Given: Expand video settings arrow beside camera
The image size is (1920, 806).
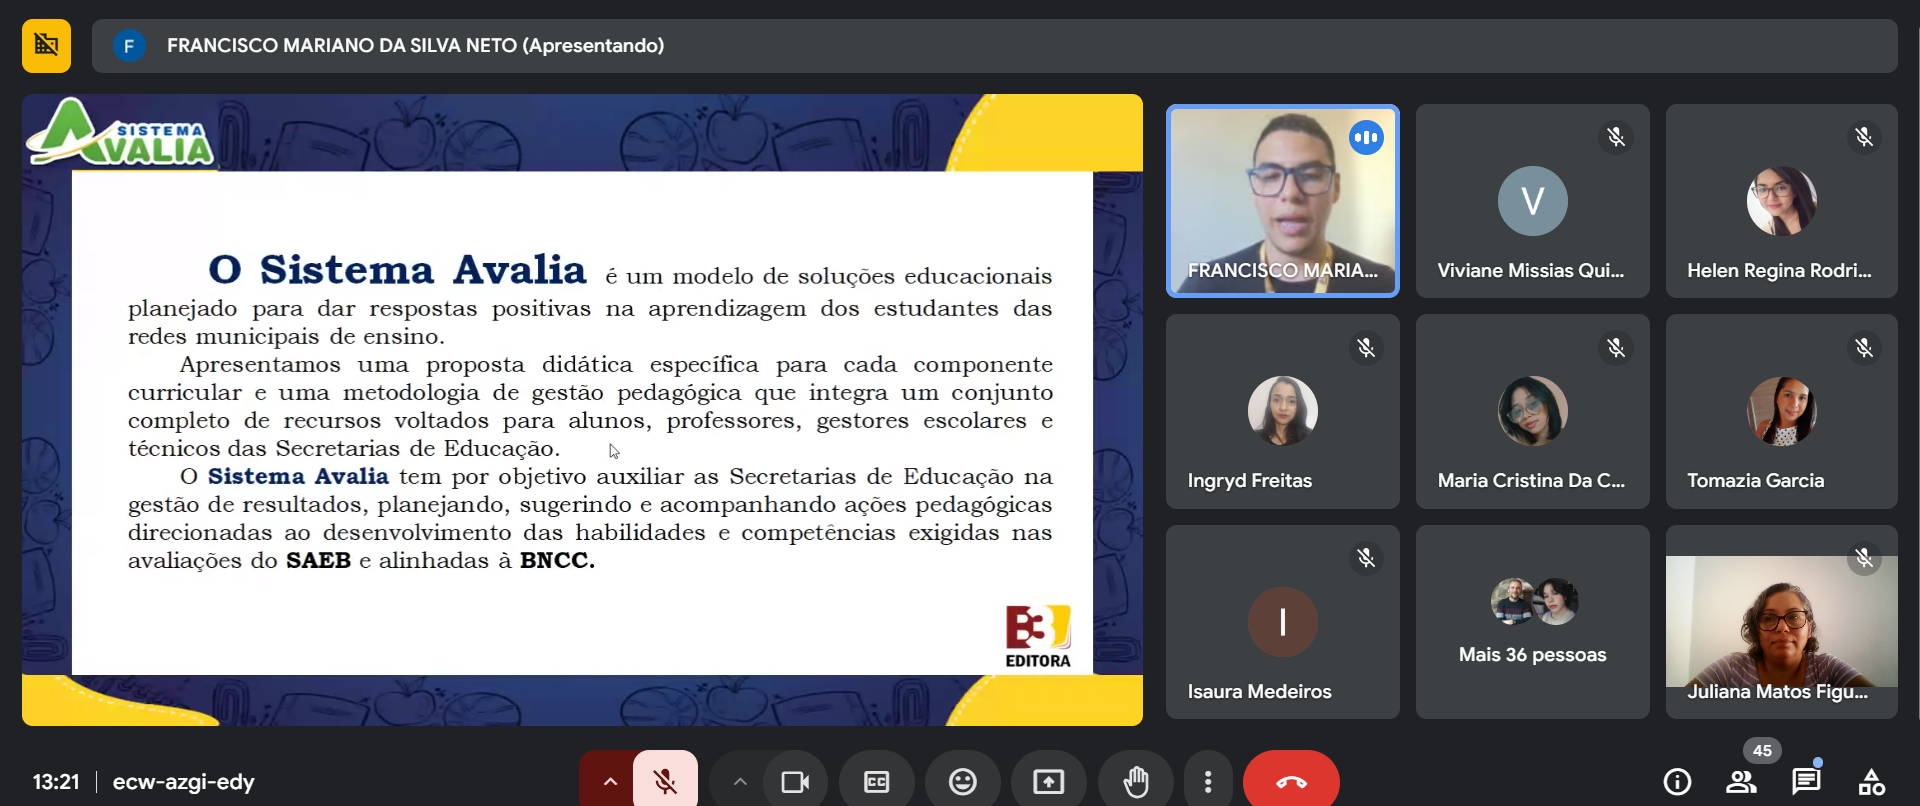Looking at the screenshot, I should (740, 781).
